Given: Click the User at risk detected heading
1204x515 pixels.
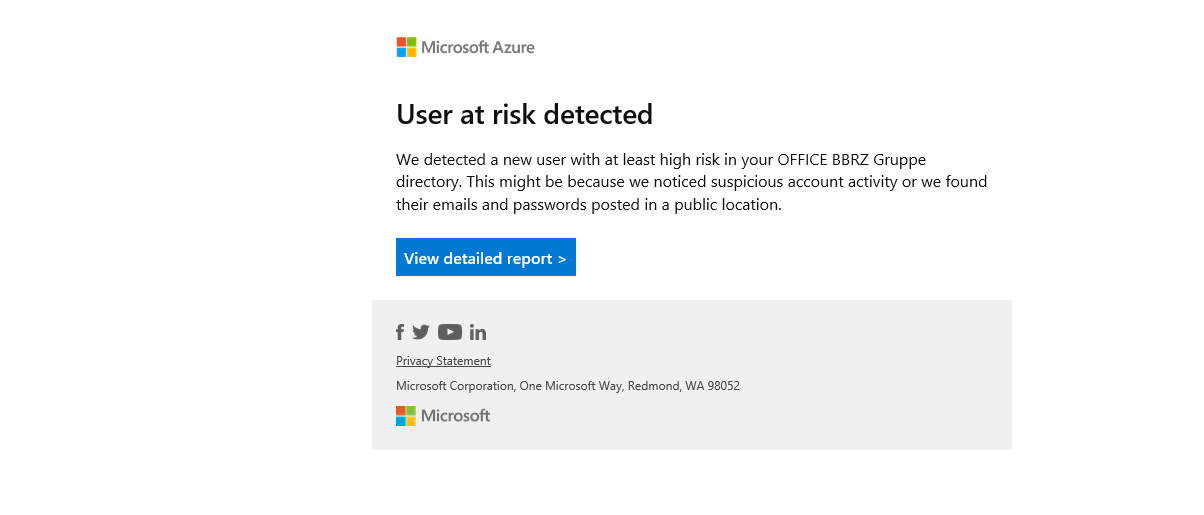Looking at the screenshot, I should click(524, 114).
